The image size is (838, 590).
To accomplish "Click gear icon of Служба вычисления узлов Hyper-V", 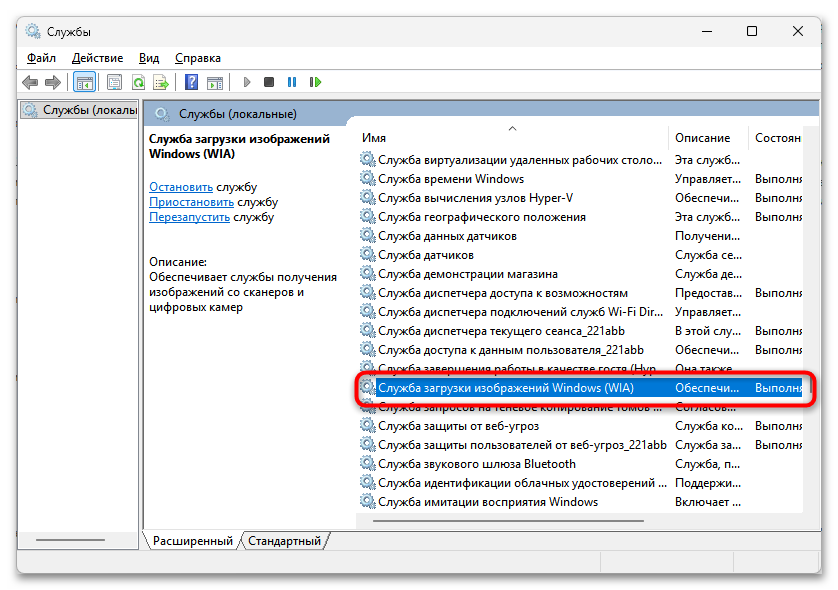I will [368, 197].
